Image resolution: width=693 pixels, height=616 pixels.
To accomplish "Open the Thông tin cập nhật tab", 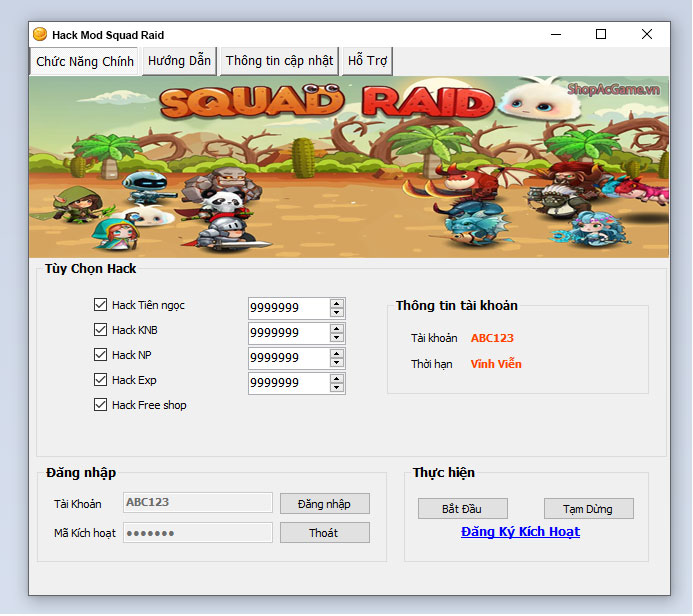I will coord(279,61).
